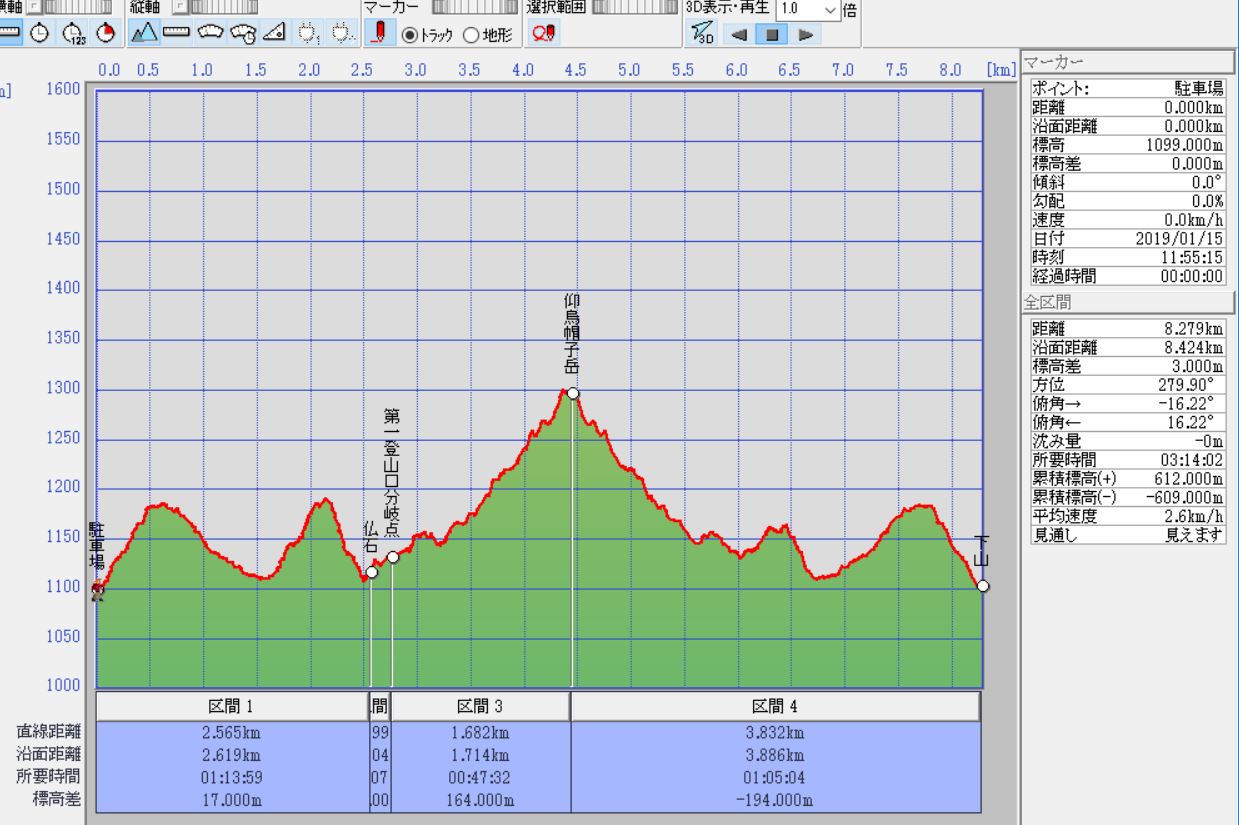Click the 164.000m elevation difference cell
The image size is (1239, 825).
tap(481, 799)
